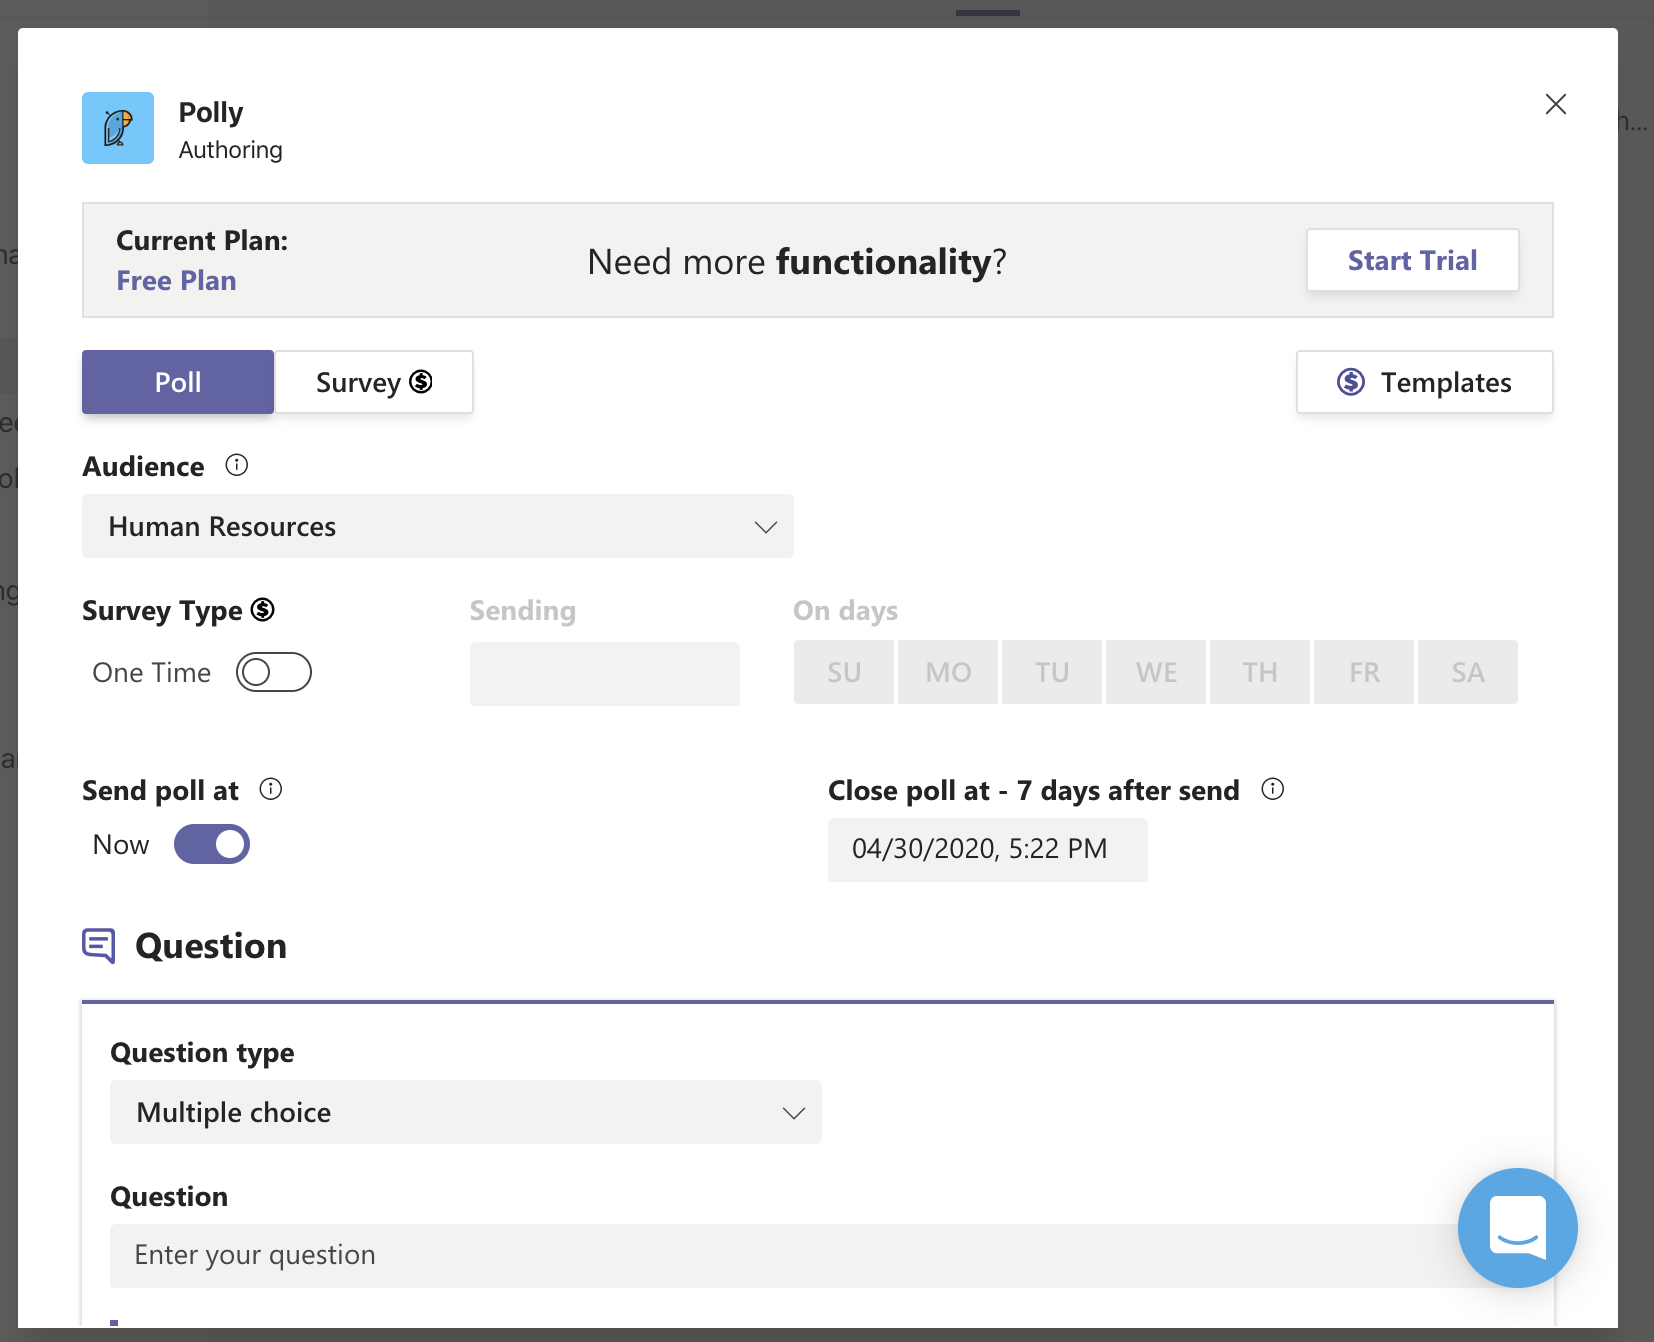Select the SU day button
Screen dimensions: 1654x1342
[844, 672]
